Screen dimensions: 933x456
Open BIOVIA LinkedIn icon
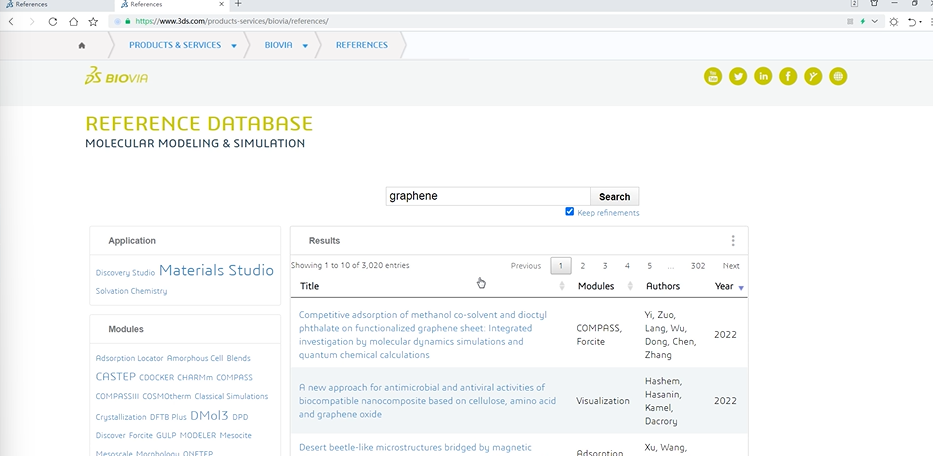[763, 76]
